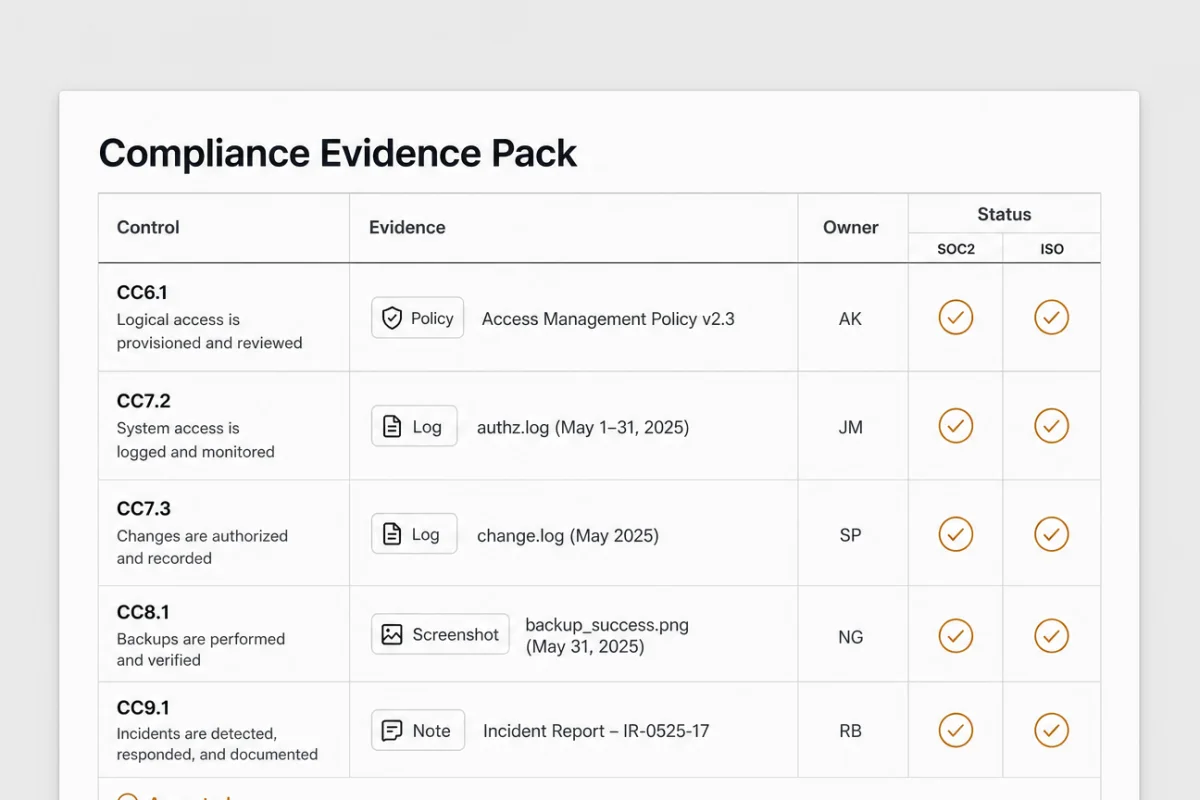This screenshot has height=800, width=1200.
Task: Click ISO check icon for CC6.1
Action: (1051, 318)
